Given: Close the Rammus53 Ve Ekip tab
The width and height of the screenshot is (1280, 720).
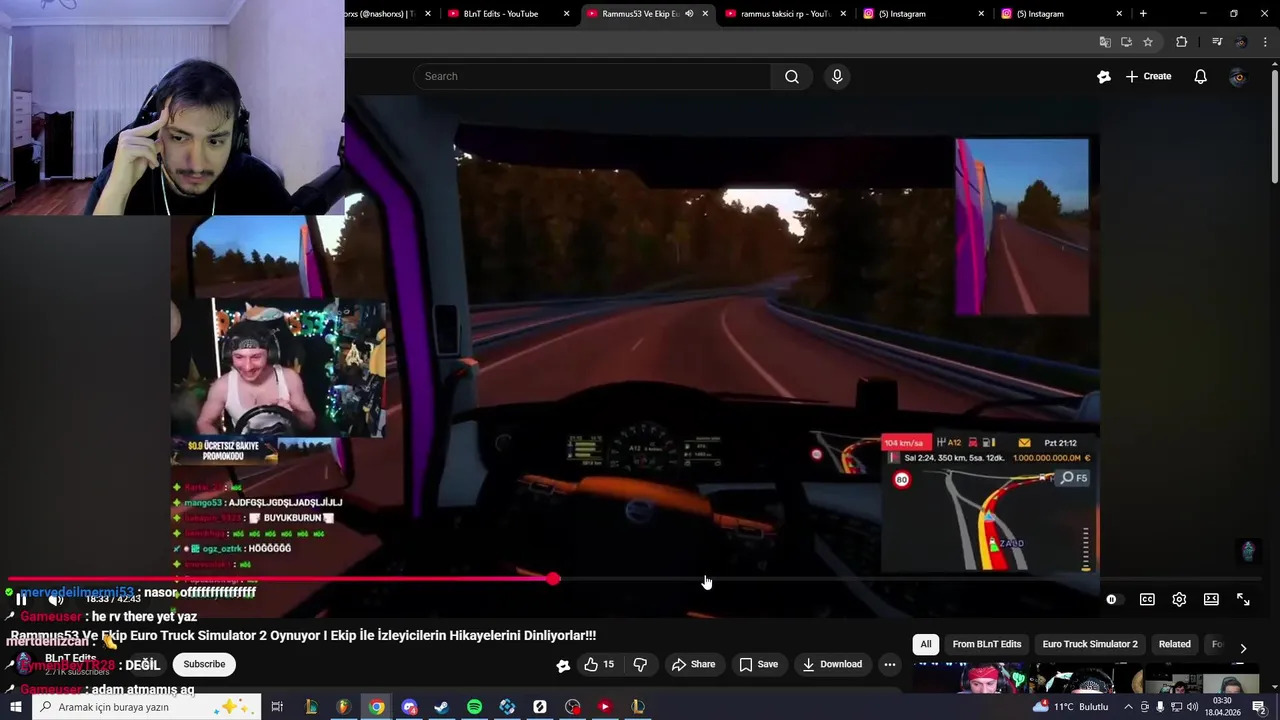Looking at the screenshot, I should (x=705, y=14).
